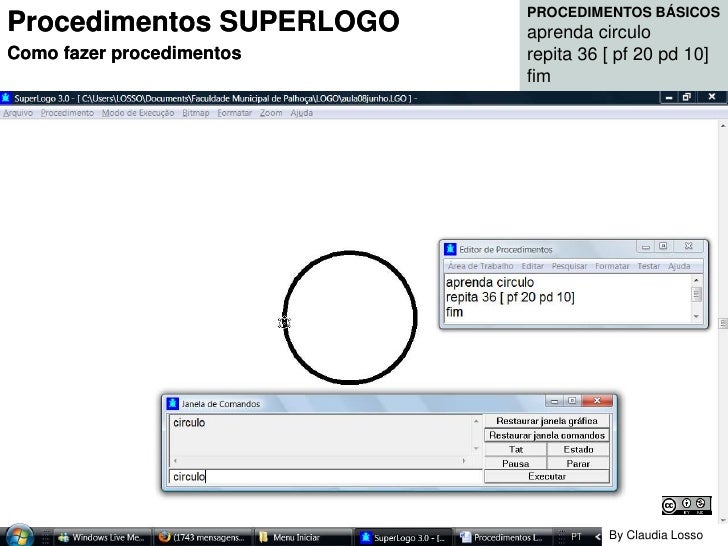
Task: Open Menu Iniciar folder taskbar item
Action: click(304, 537)
